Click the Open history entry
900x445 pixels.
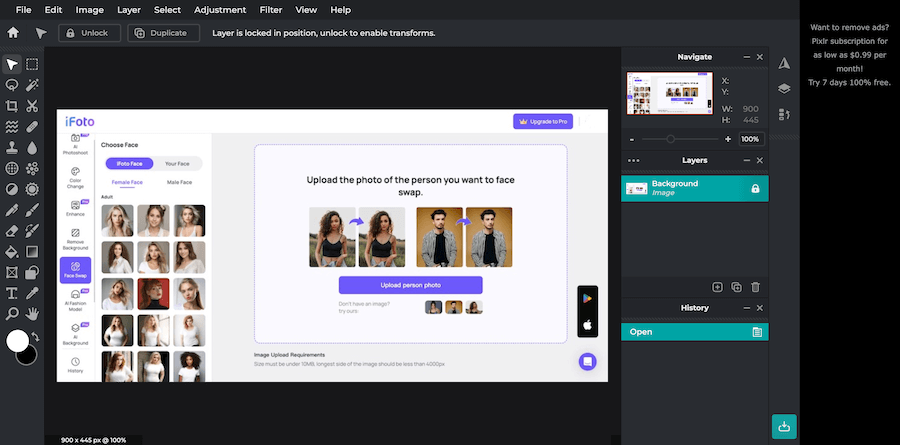[x=695, y=332]
